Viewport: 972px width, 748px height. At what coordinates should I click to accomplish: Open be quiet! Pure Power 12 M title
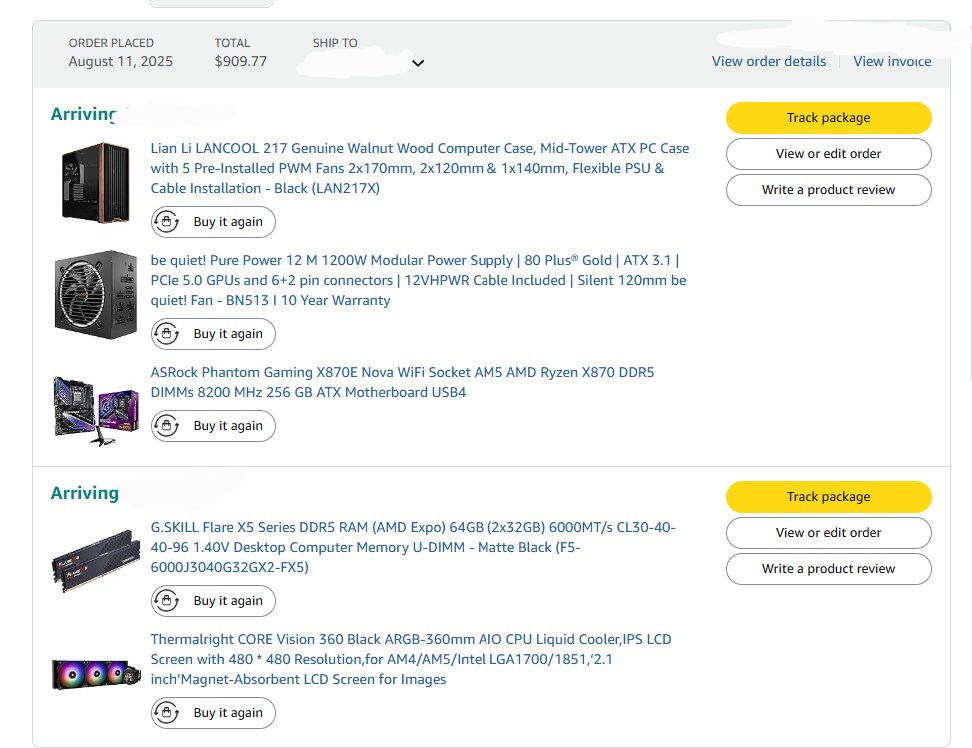(418, 280)
